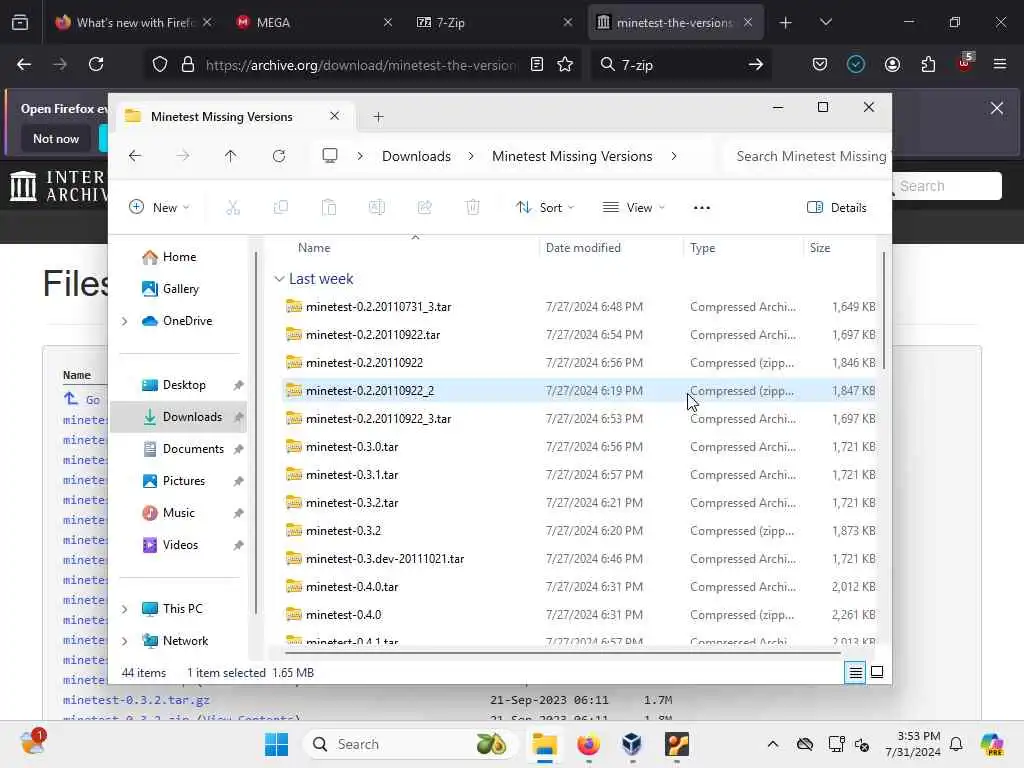This screenshot has width=1024, height=768.
Task: Open Firefox extensions puzzle icon
Action: [928, 64]
